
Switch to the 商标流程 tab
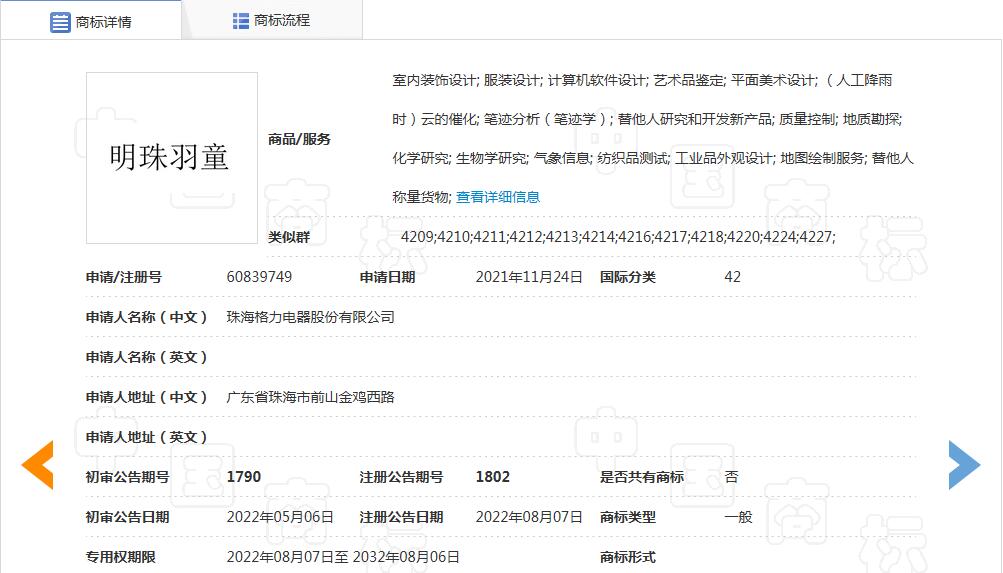[272, 20]
